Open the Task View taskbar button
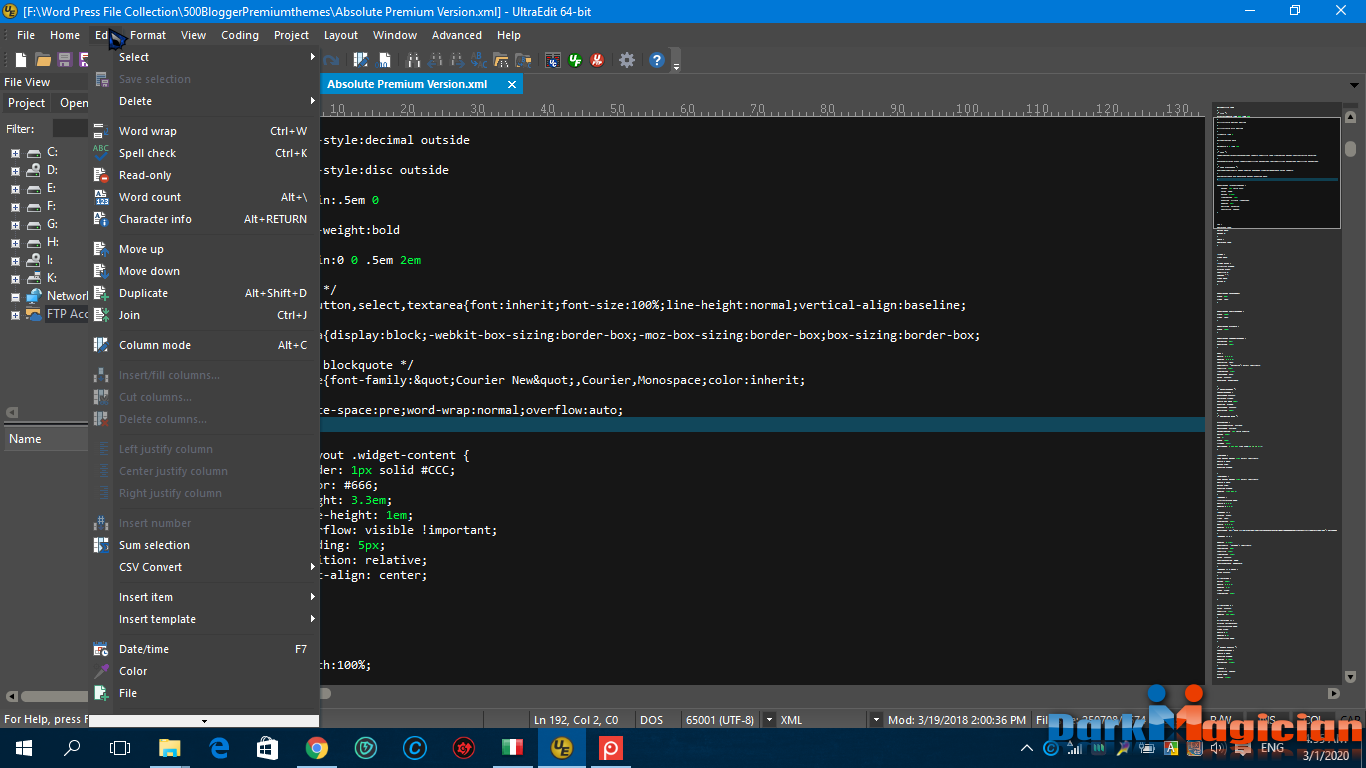 [x=120, y=748]
